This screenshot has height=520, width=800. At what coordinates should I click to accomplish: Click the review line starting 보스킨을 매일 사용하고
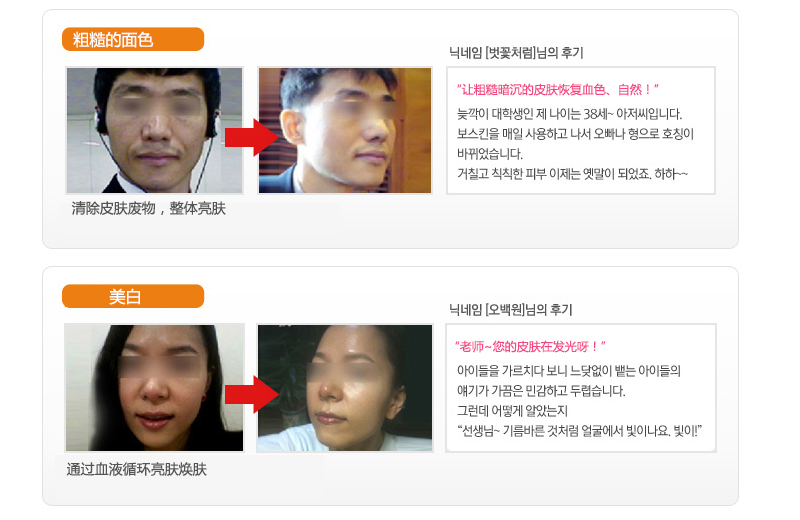pyautogui.click(x=575, y=134)
